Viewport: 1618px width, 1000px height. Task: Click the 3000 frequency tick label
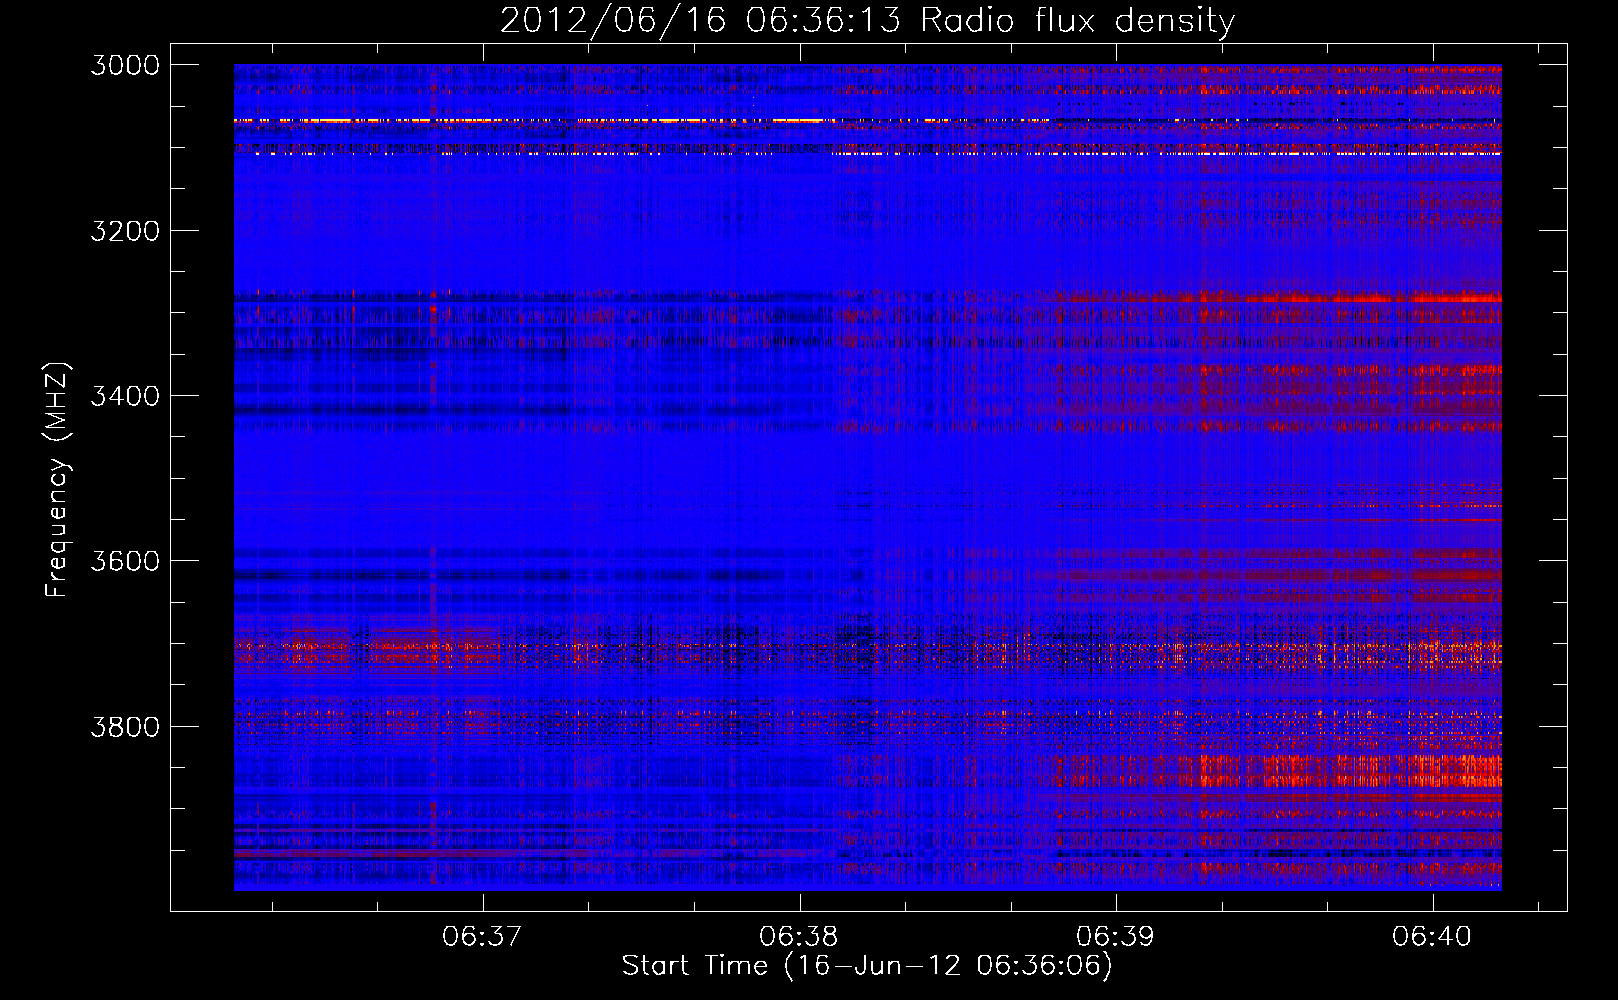(x=125, y=65)
